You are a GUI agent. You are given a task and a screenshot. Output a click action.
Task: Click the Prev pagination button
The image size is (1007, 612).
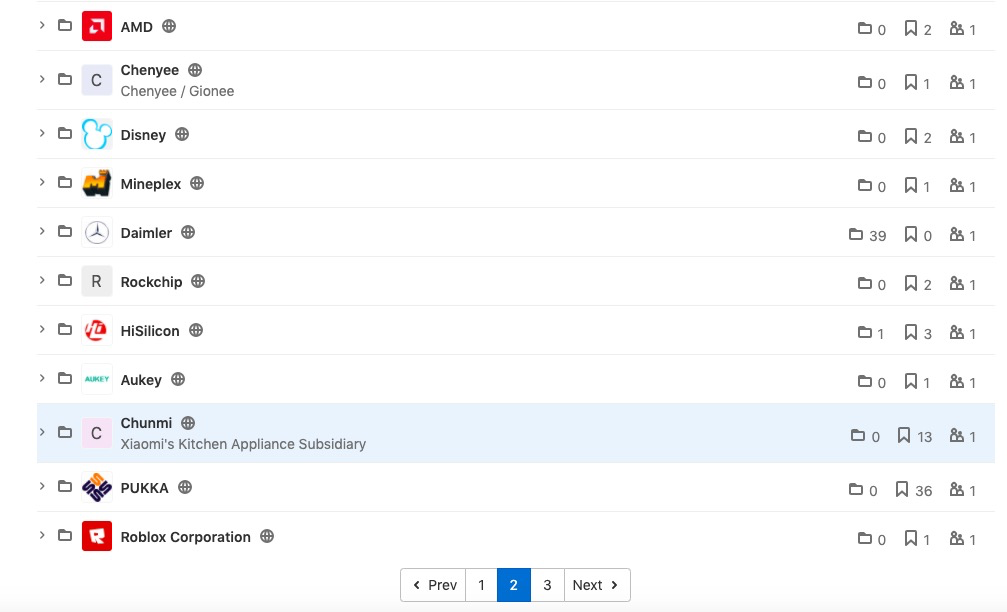(x=434, y=585)
